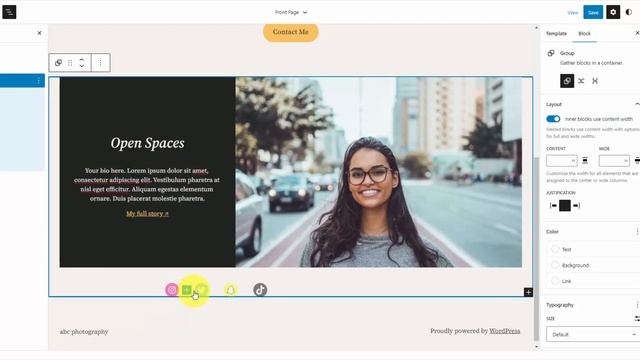This screenshot has height=360, width=640.
Task: Click the View link in the header
Action: (x=573, y=13)
